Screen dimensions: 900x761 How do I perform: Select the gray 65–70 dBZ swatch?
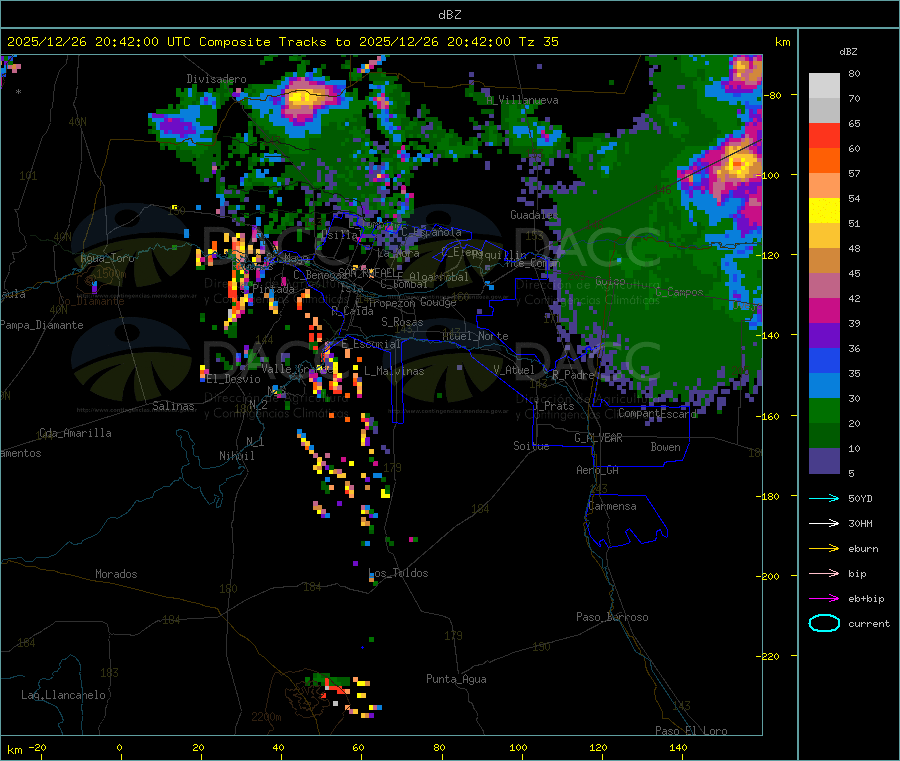[x=824, y=111]
